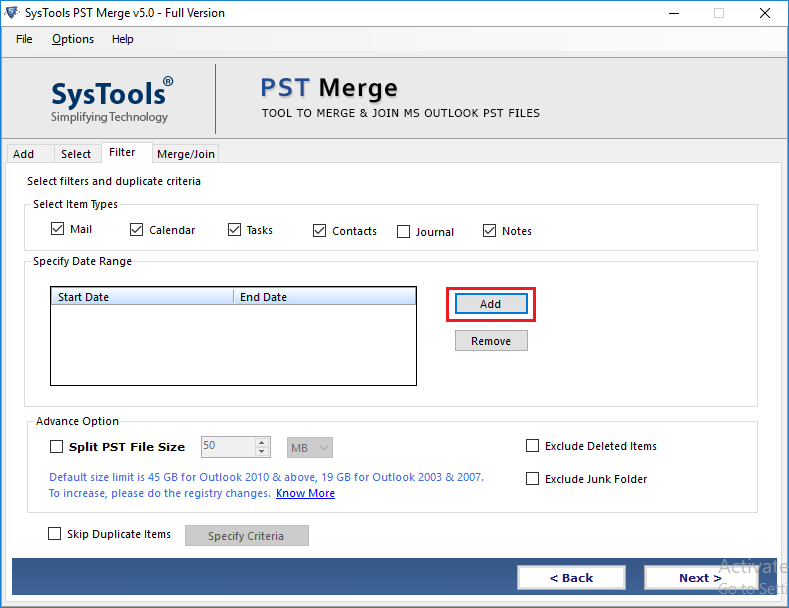Image resolution: width=789 pixels, height=608 pixels.
Task: Open the Options menu
Action: pyautogui.click(x=73, y=39)
